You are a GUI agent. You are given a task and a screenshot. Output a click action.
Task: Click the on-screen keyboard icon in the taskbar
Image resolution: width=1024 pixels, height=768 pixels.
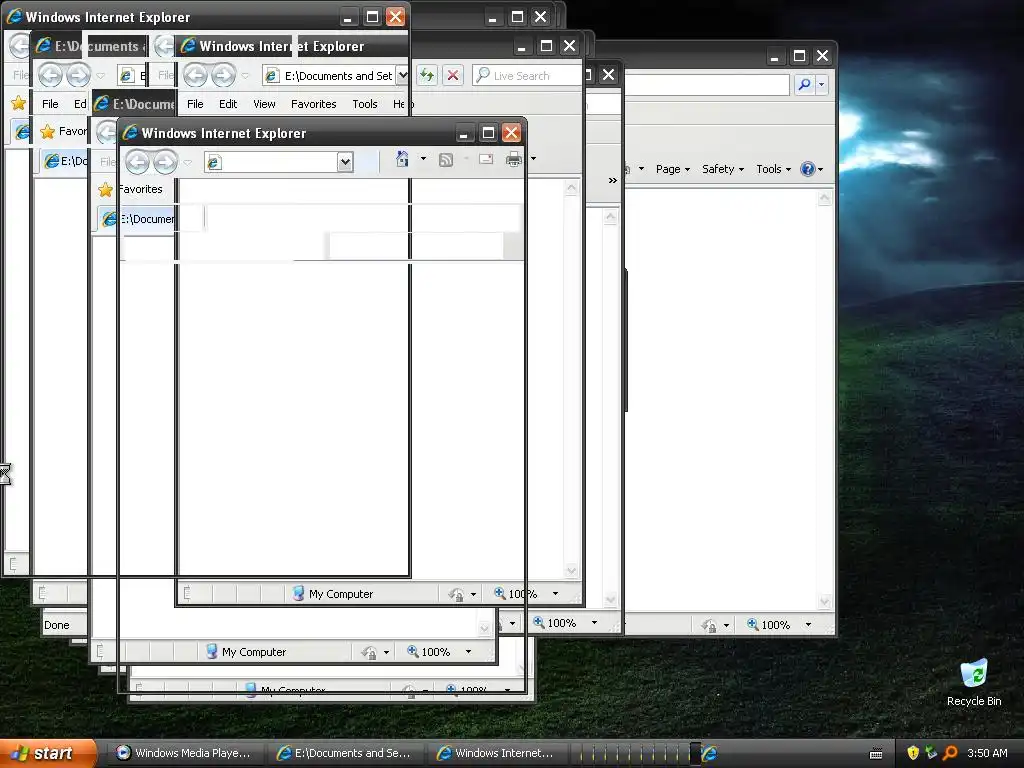tap(876, 754)
